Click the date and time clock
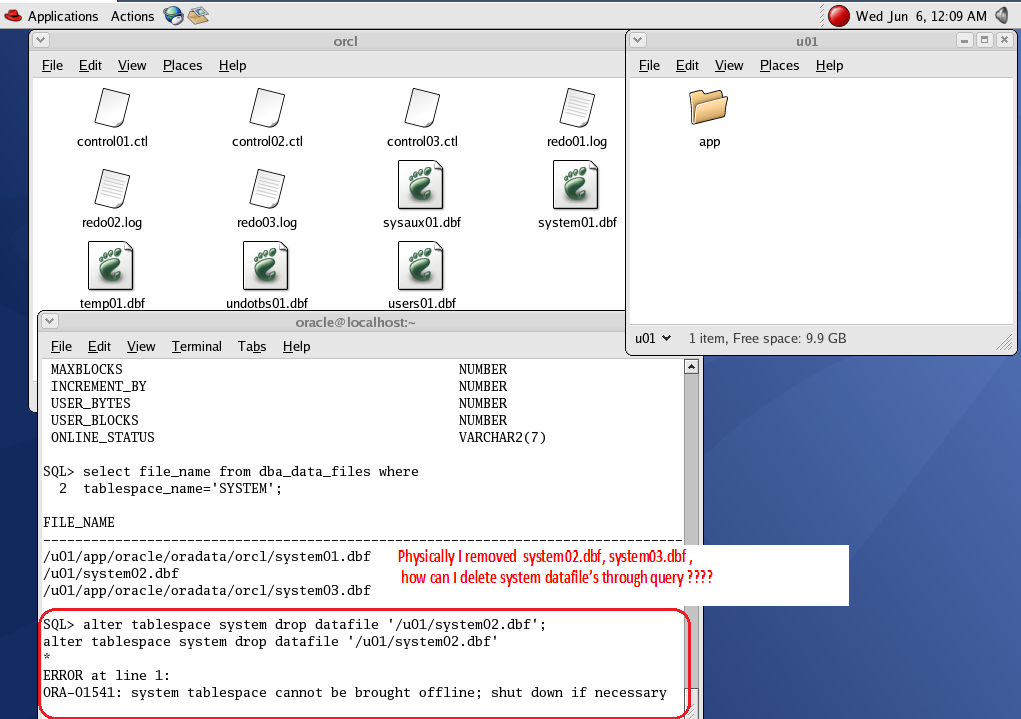1021x719 pixels. point(920,16)
